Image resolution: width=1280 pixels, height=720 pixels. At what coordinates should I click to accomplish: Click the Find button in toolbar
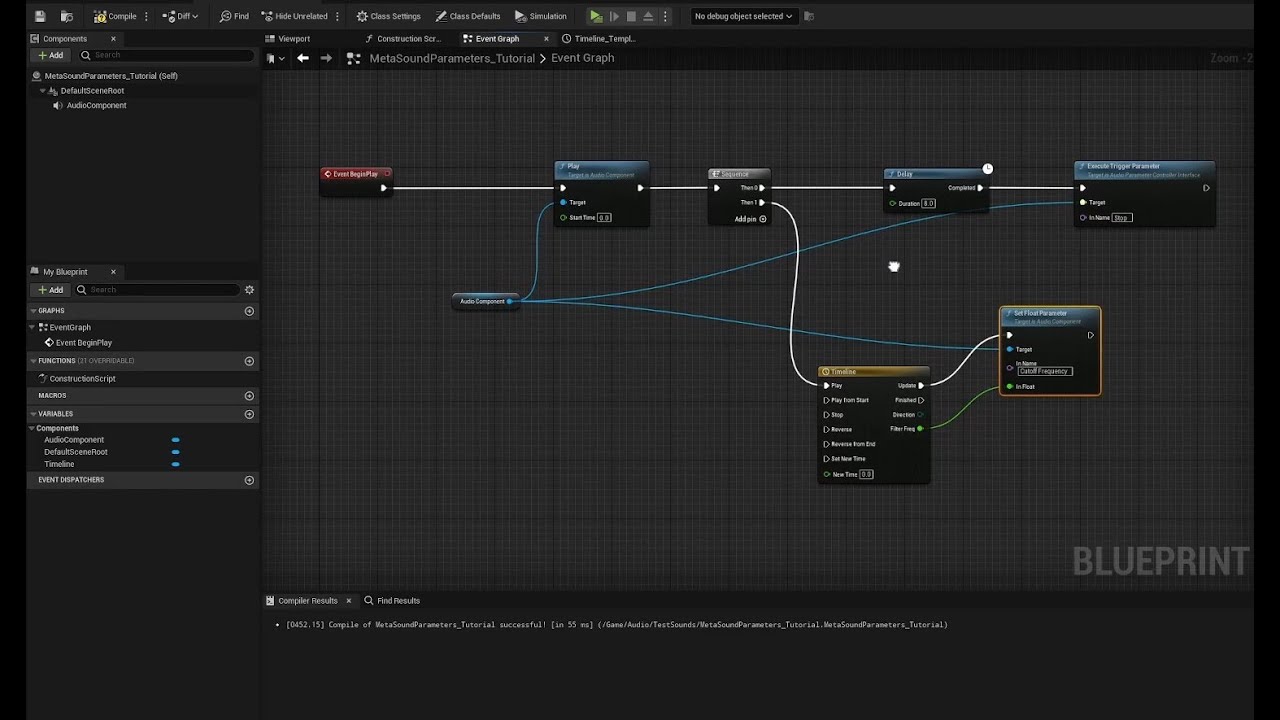click(x=234, y=16)
